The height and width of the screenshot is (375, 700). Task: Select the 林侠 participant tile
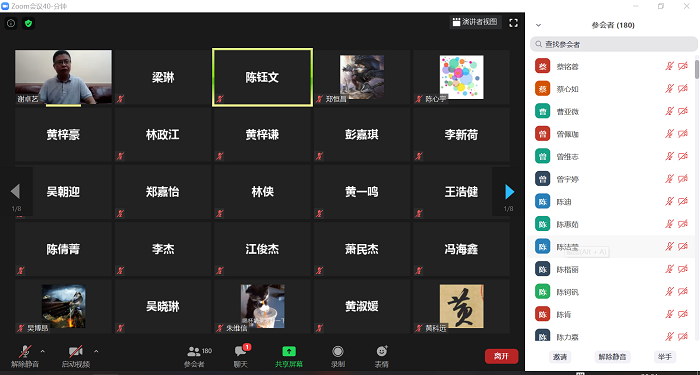coord(262,192)
